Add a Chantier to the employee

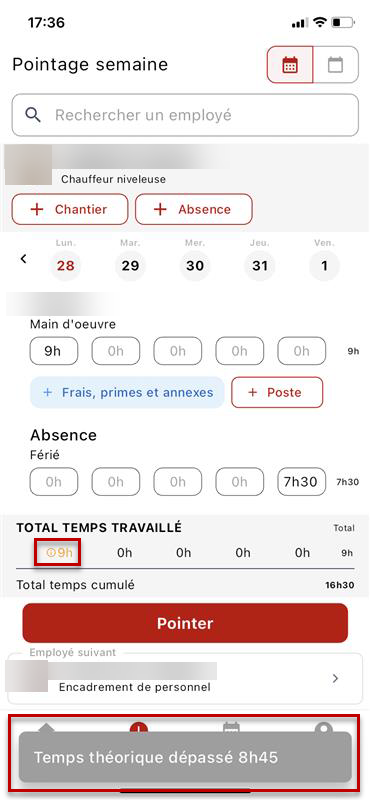(70, 209)
